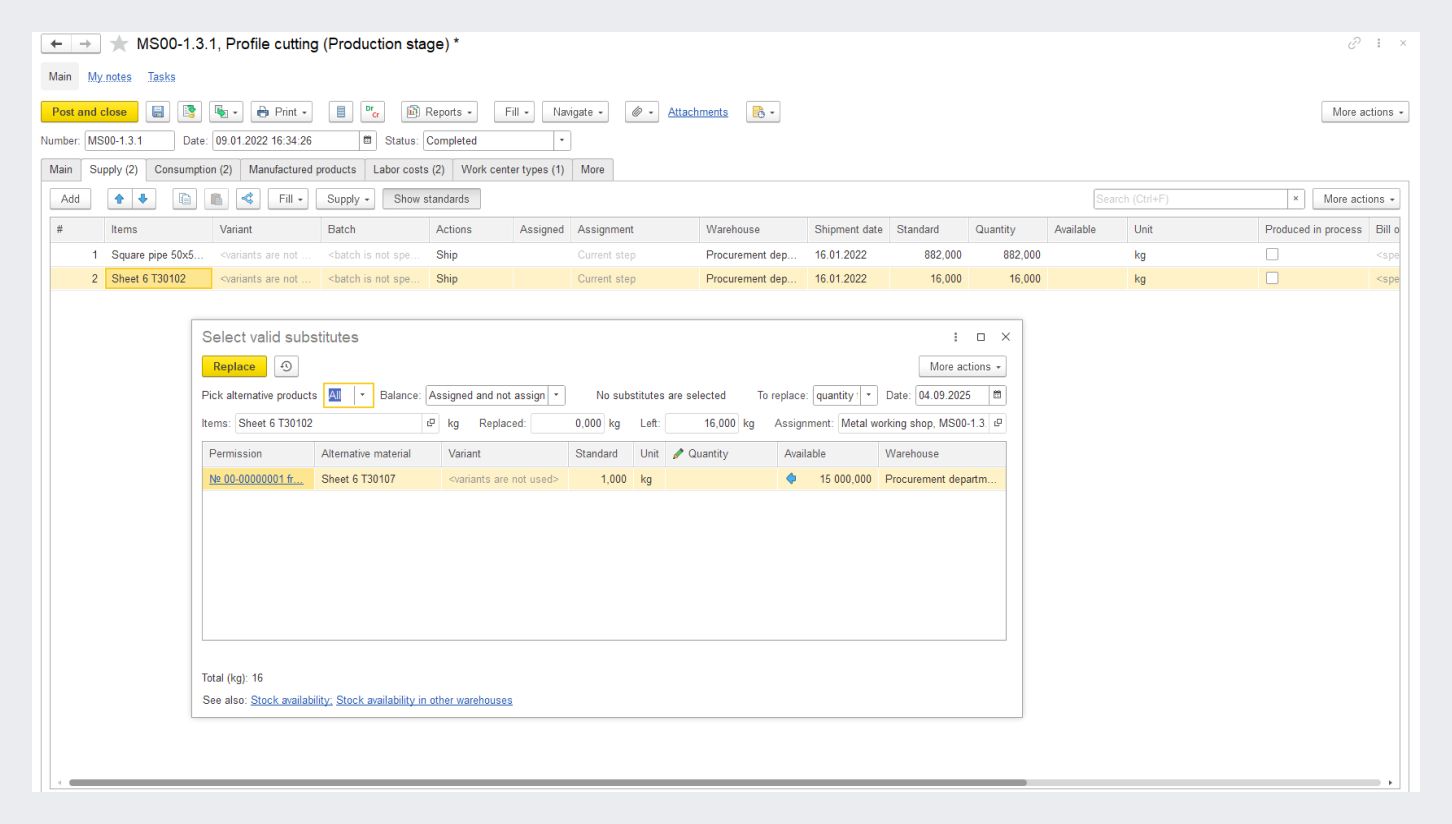Tick Produced in process for Square pipe row
Image resolution: width=1452 pixels, height=824 pixels.
coord(1272,255)
